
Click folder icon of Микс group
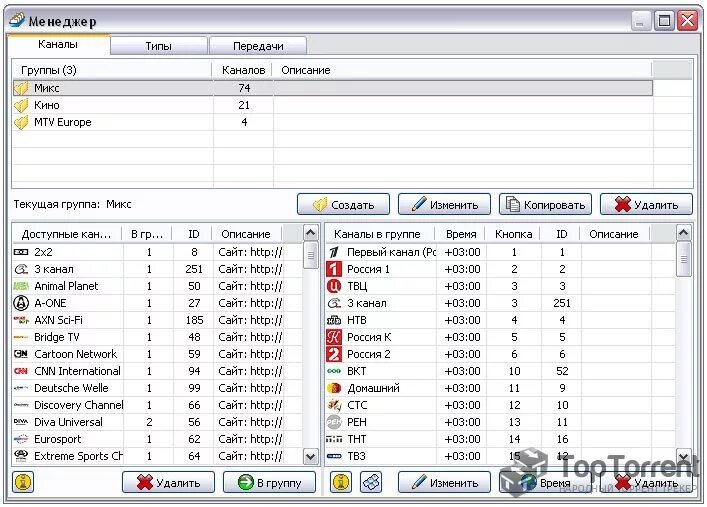(21, 88)
